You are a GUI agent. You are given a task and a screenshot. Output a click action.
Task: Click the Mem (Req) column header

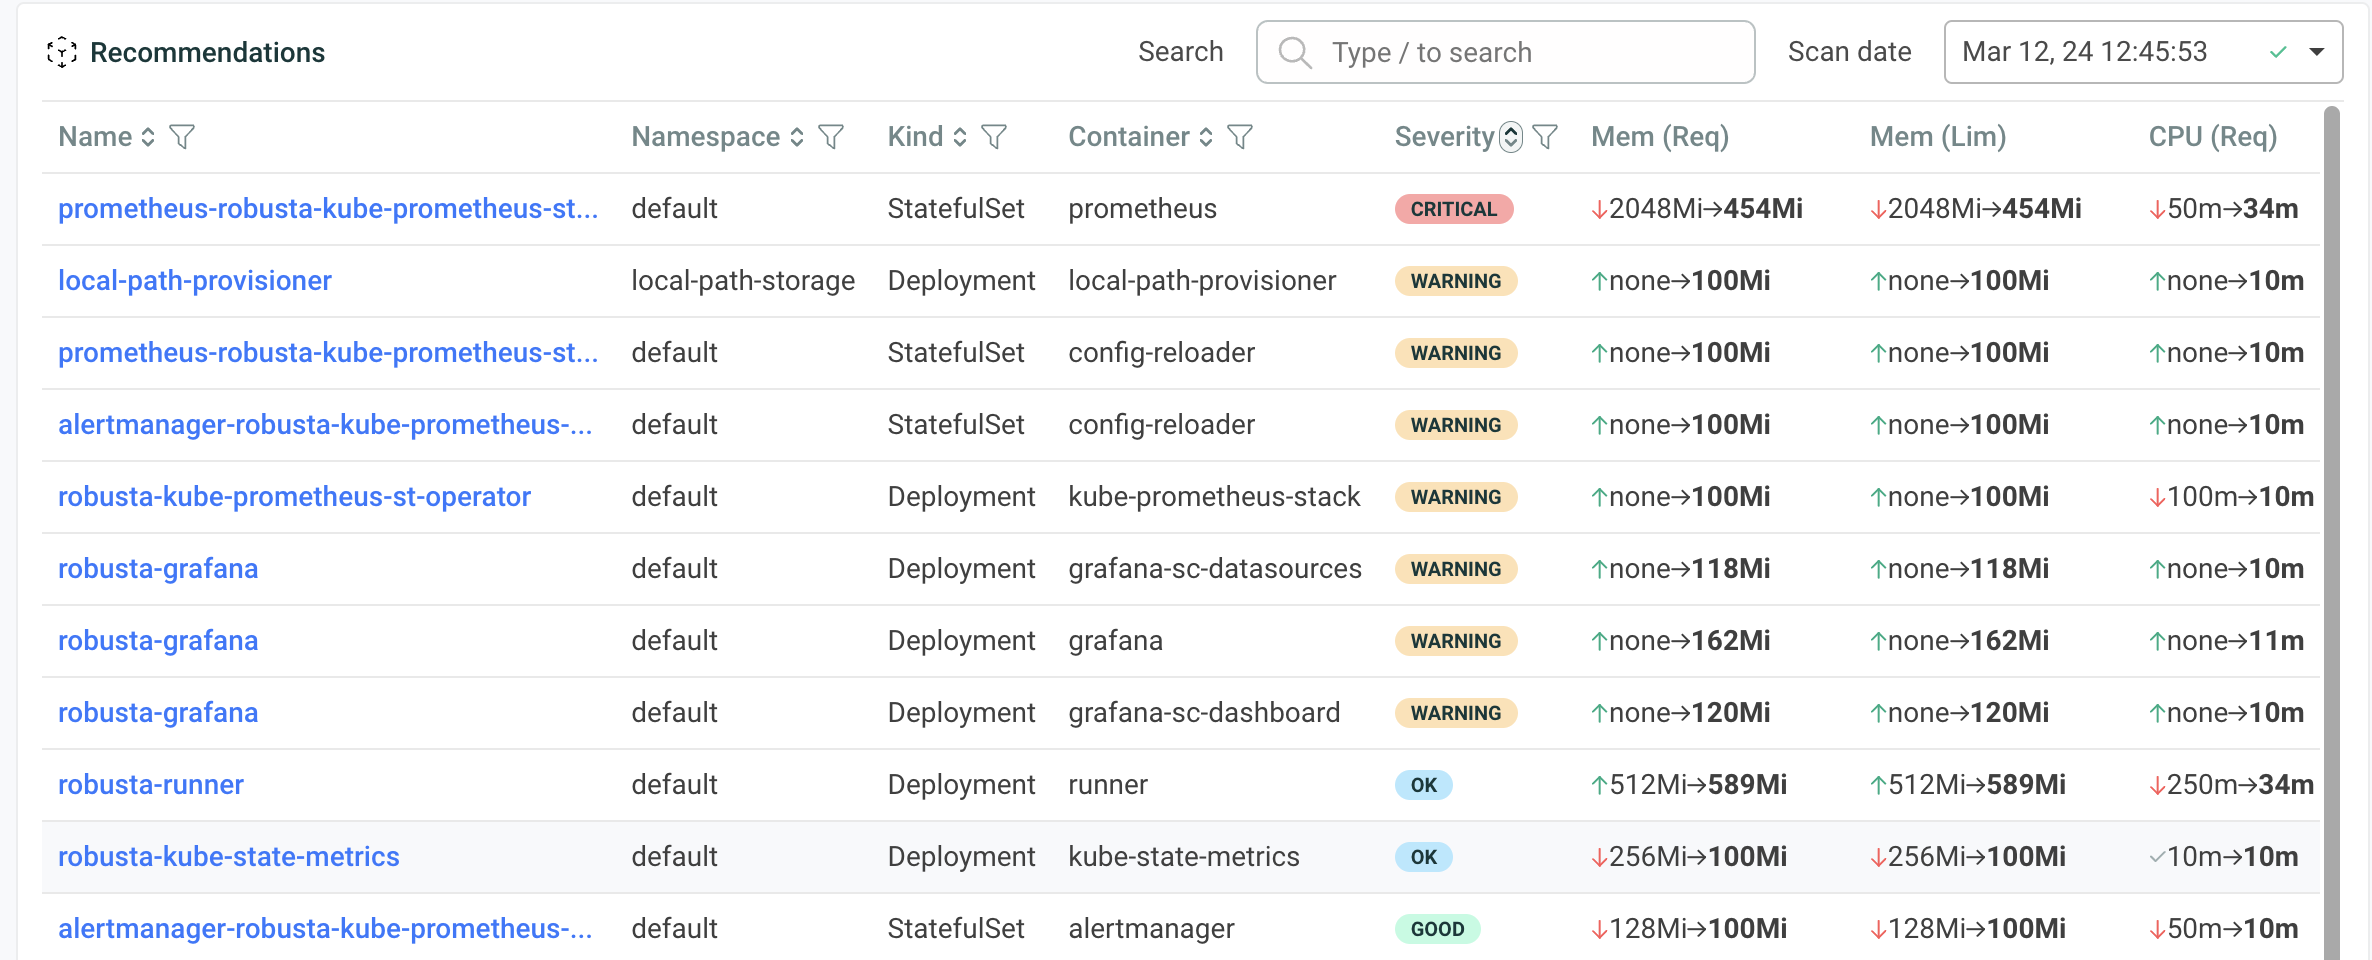[x=1660, y=137]
